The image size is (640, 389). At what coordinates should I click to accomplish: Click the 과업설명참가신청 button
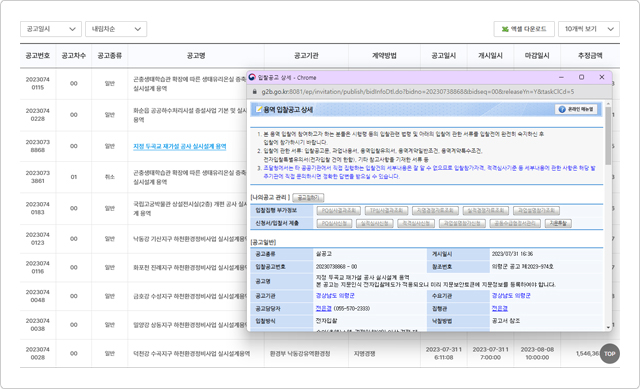coord(462,223)
